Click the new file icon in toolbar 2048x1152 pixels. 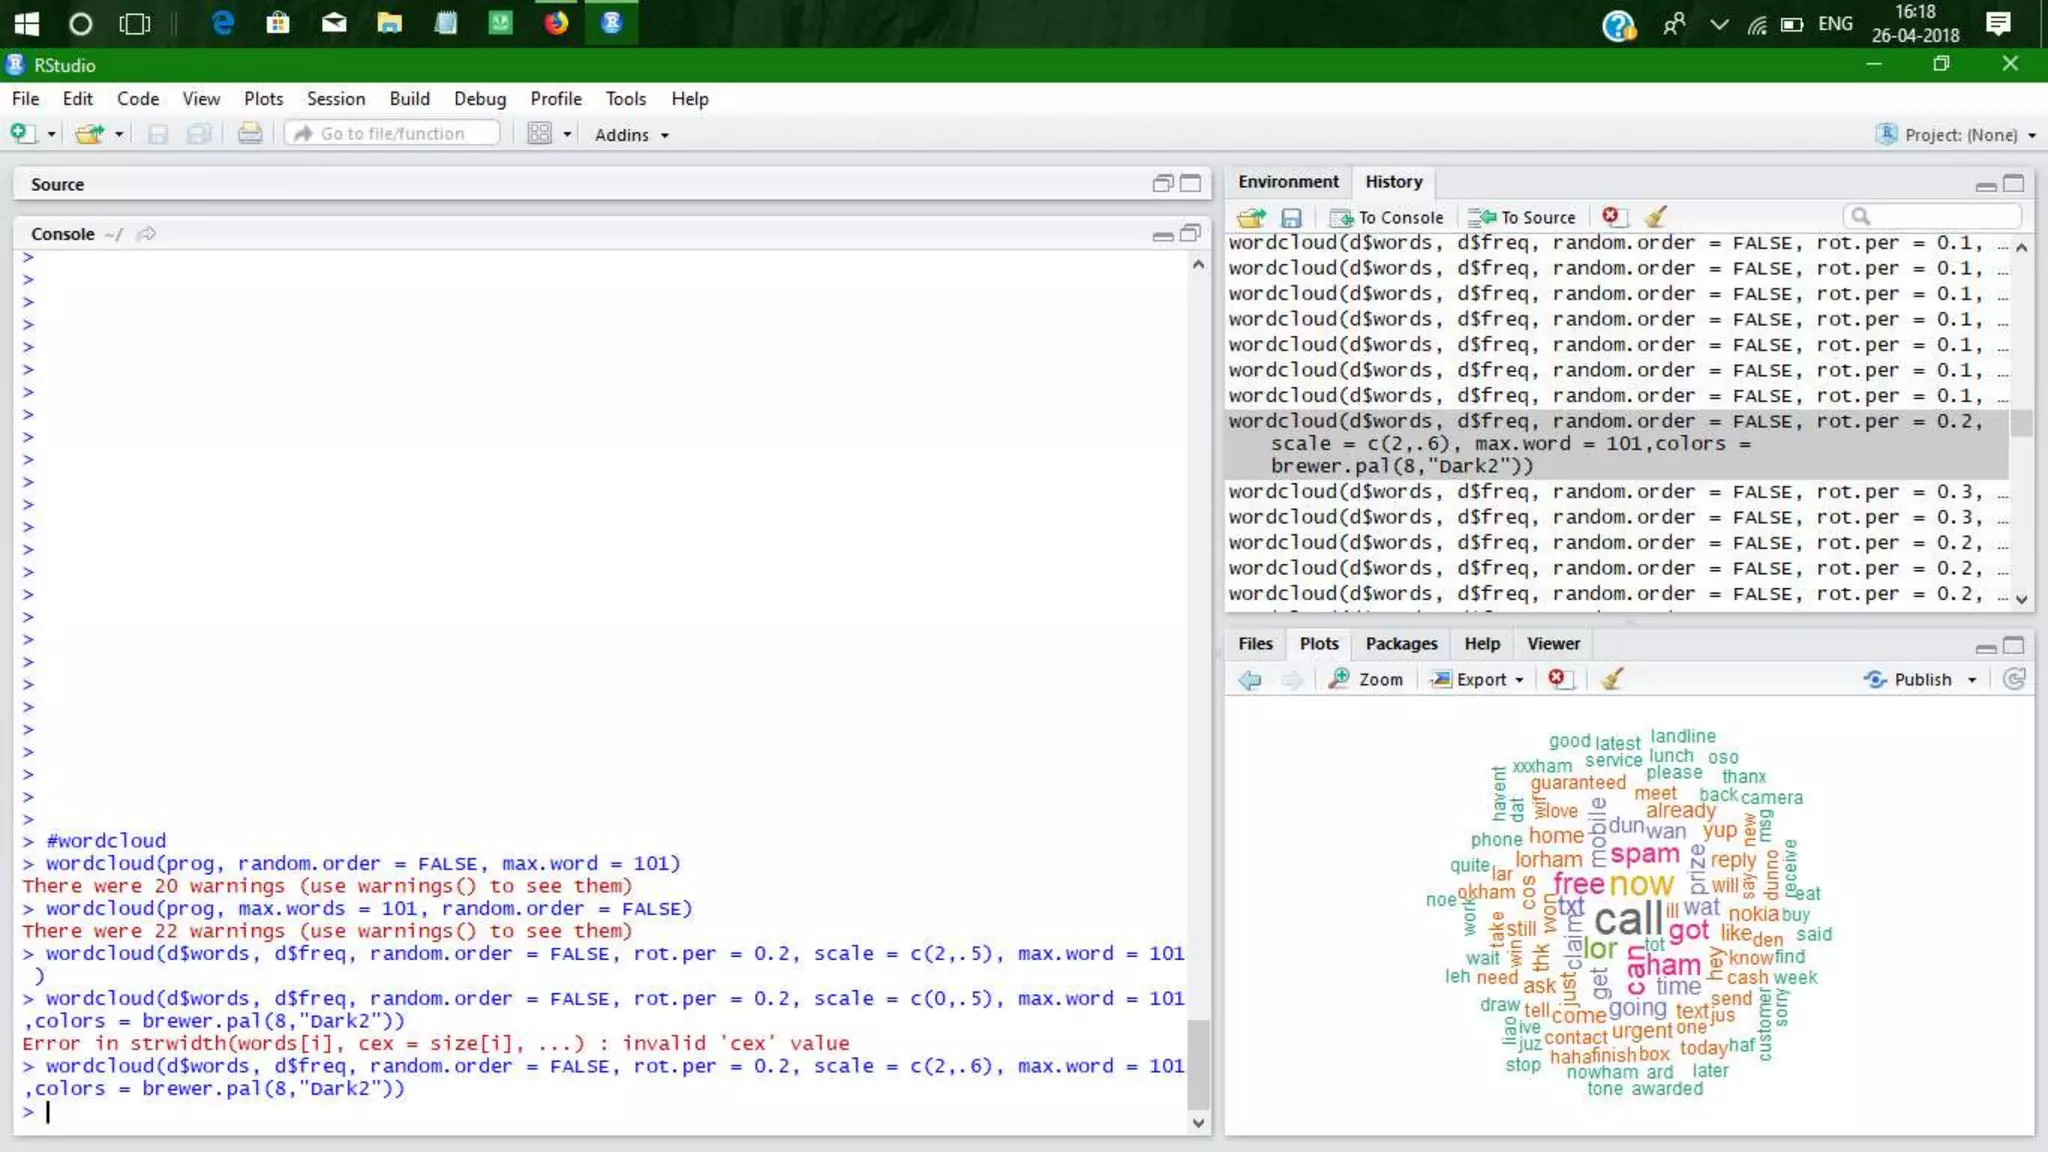coord(22,134)
